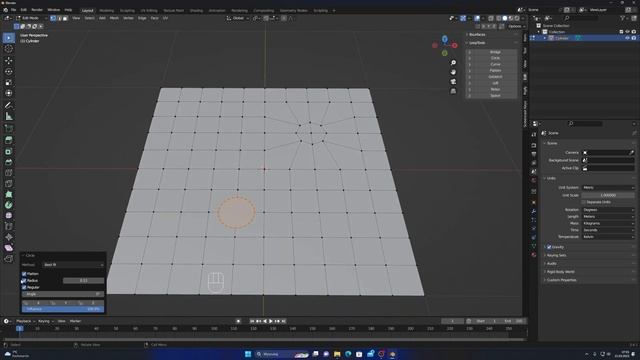
Task: Toggle the Gravity checkbox in Scene properties
Action: [x=549, y=247]
